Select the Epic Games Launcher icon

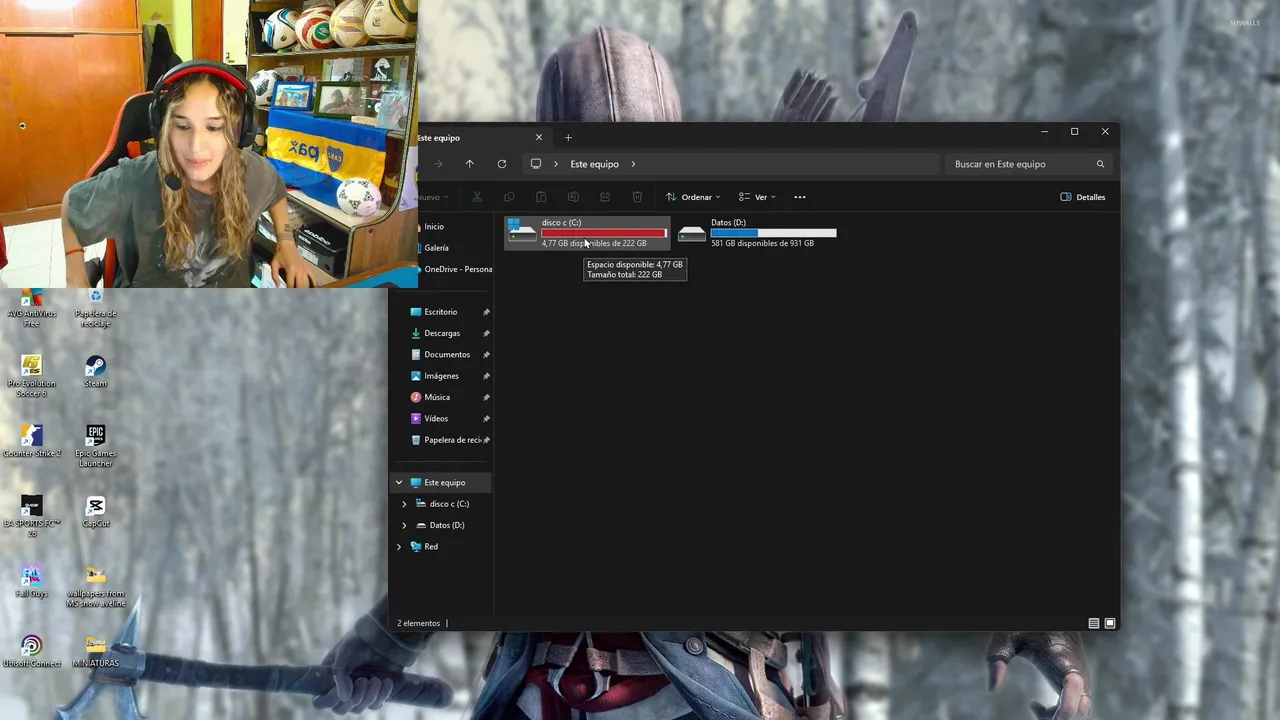[x=95, y=446]
